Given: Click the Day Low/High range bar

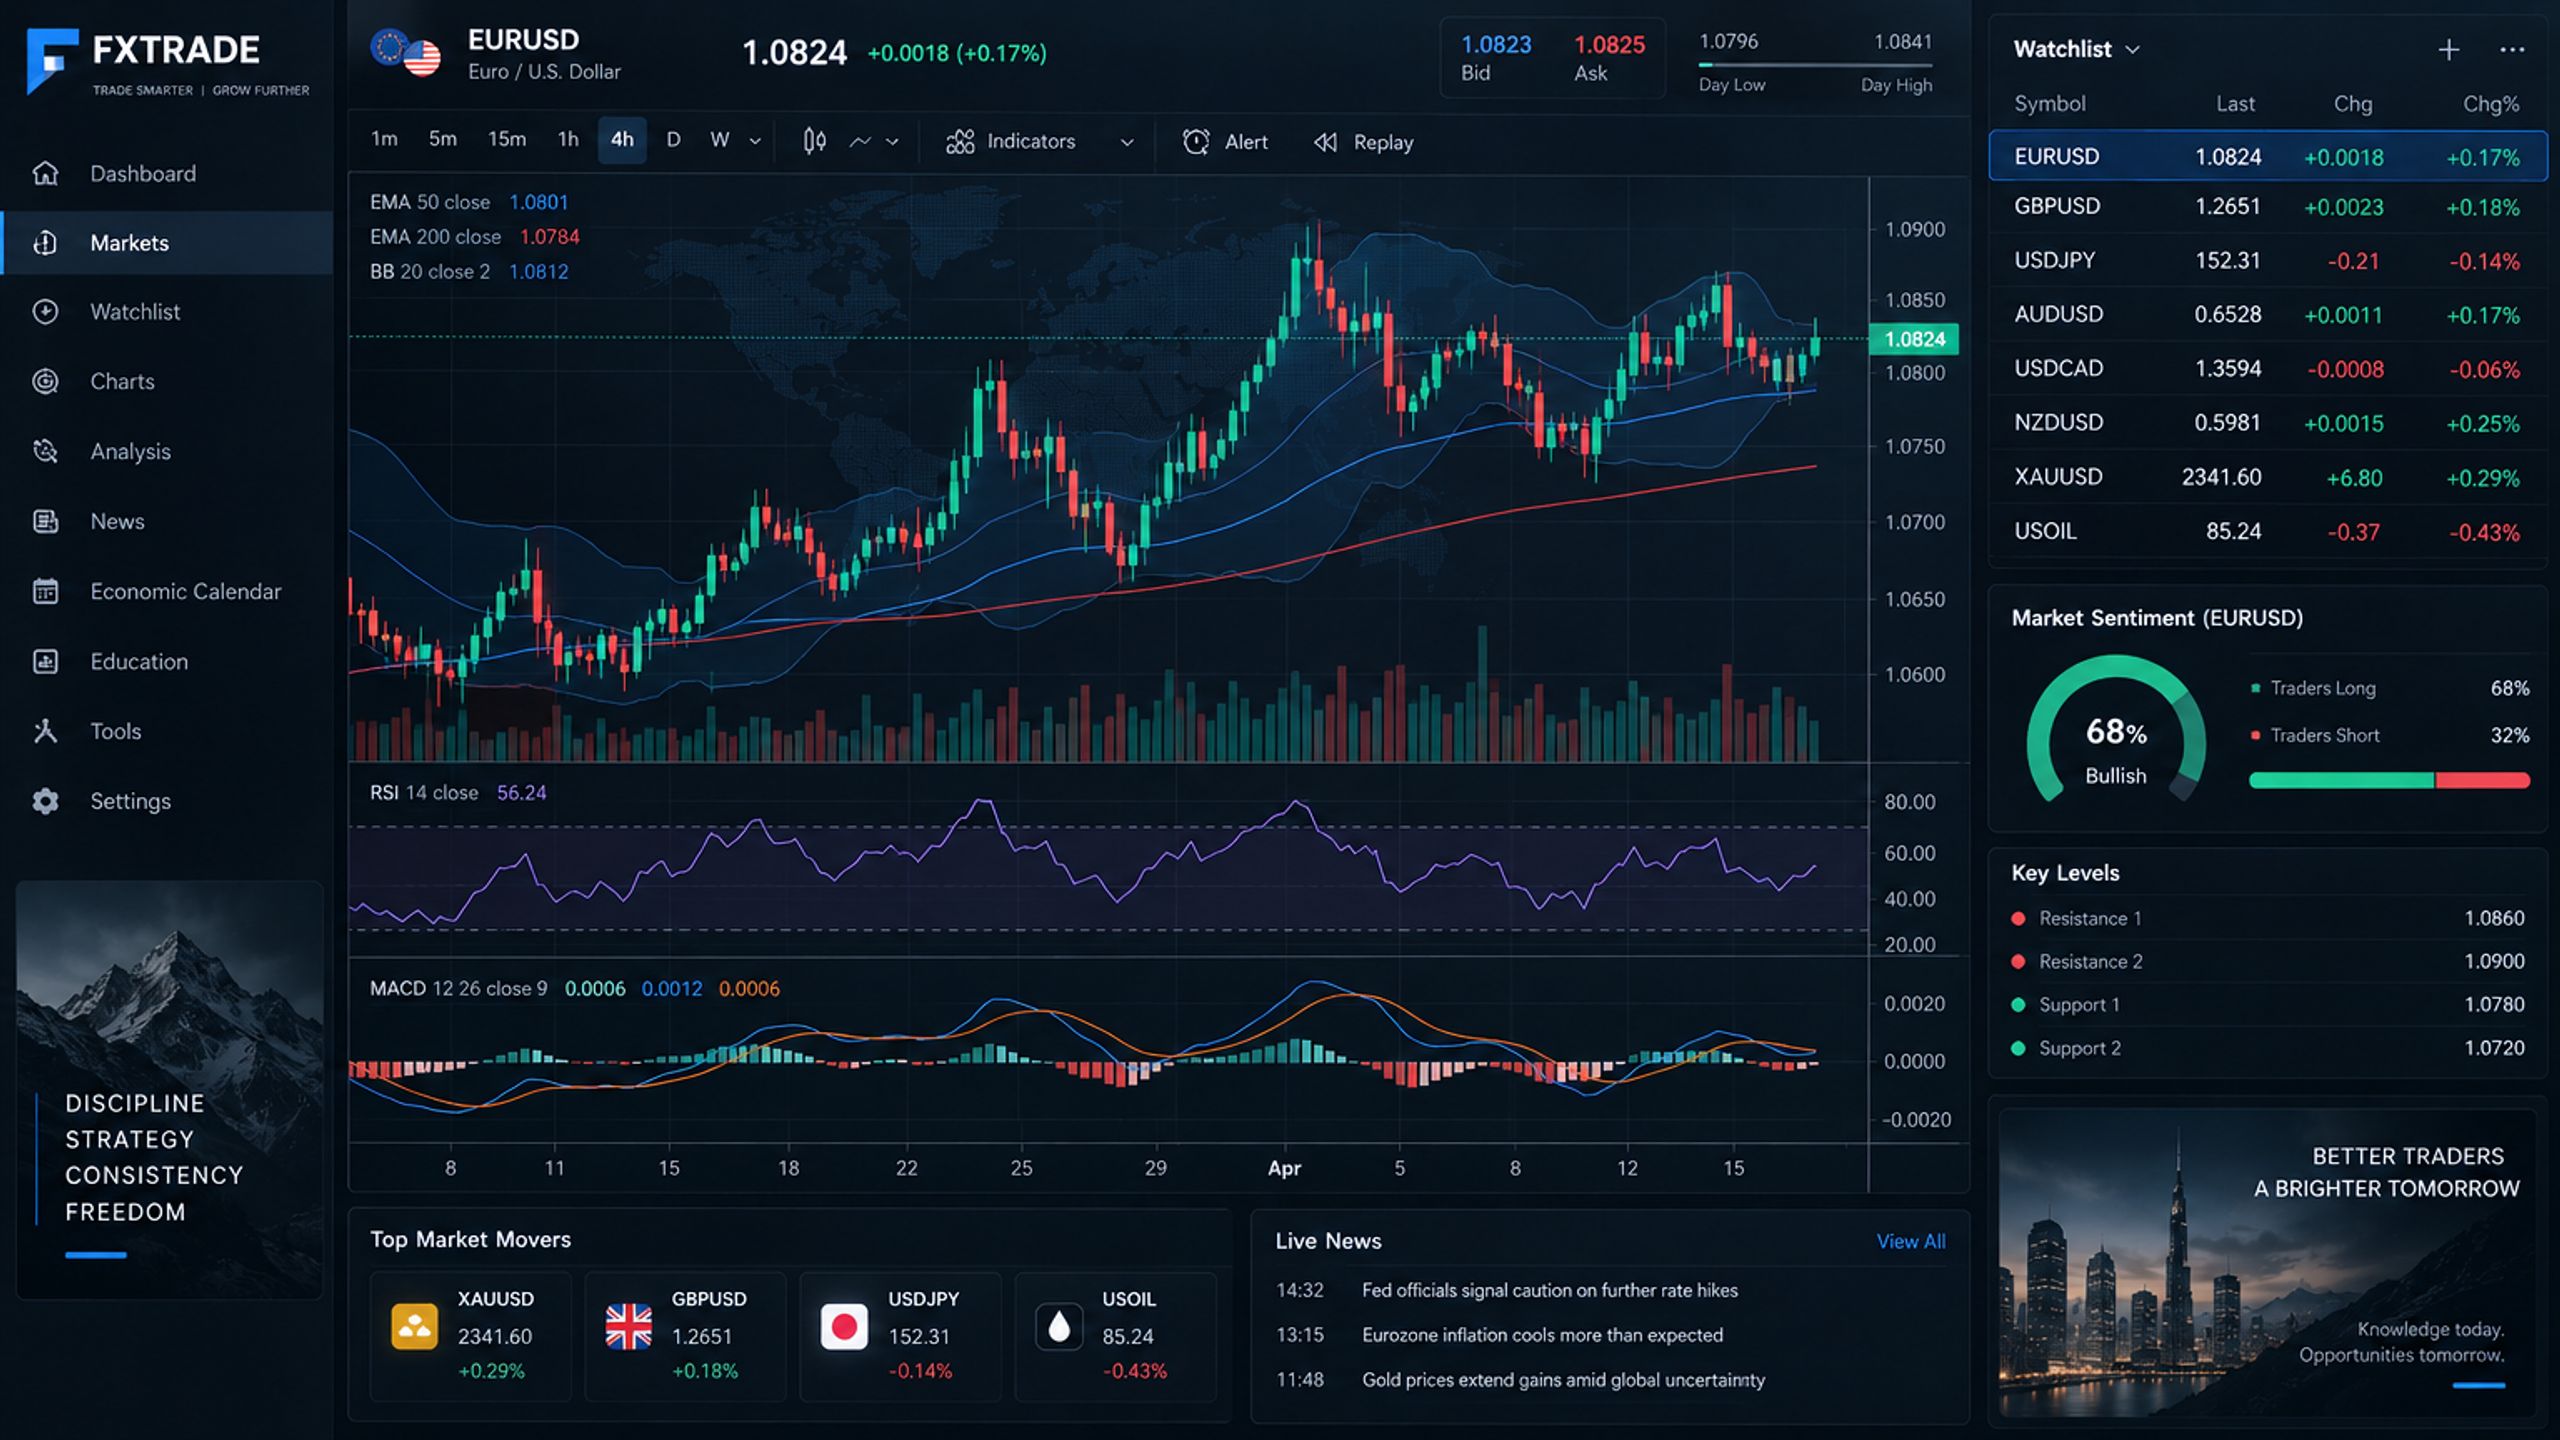Looking at the screenshot, I should pos(1815,65).
